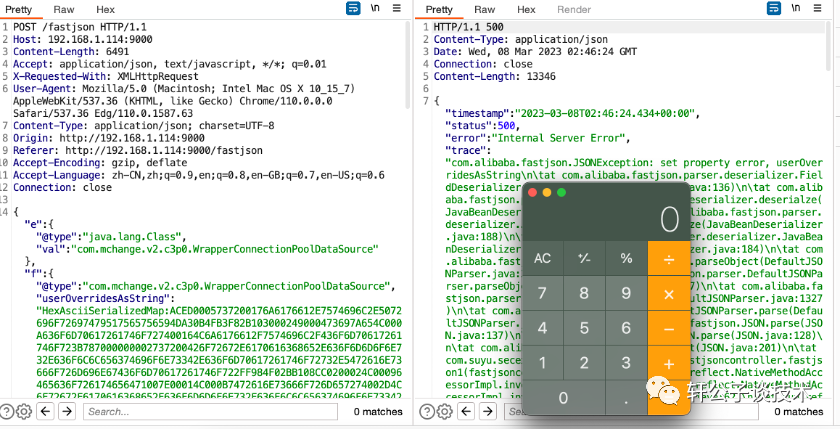The image size is (840, 430).
Task: Click the "Connection: close" line in the request
Action: pos(62,187)
